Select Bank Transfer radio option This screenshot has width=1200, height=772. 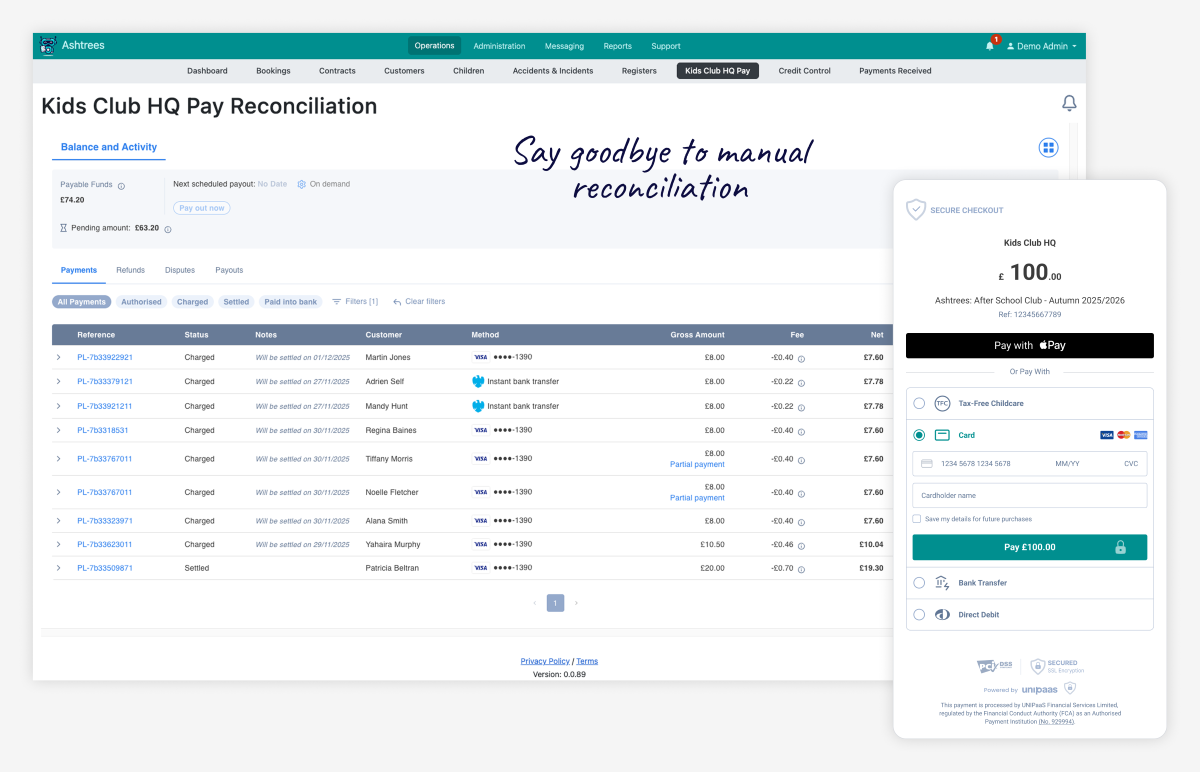(x=919, y=583)
